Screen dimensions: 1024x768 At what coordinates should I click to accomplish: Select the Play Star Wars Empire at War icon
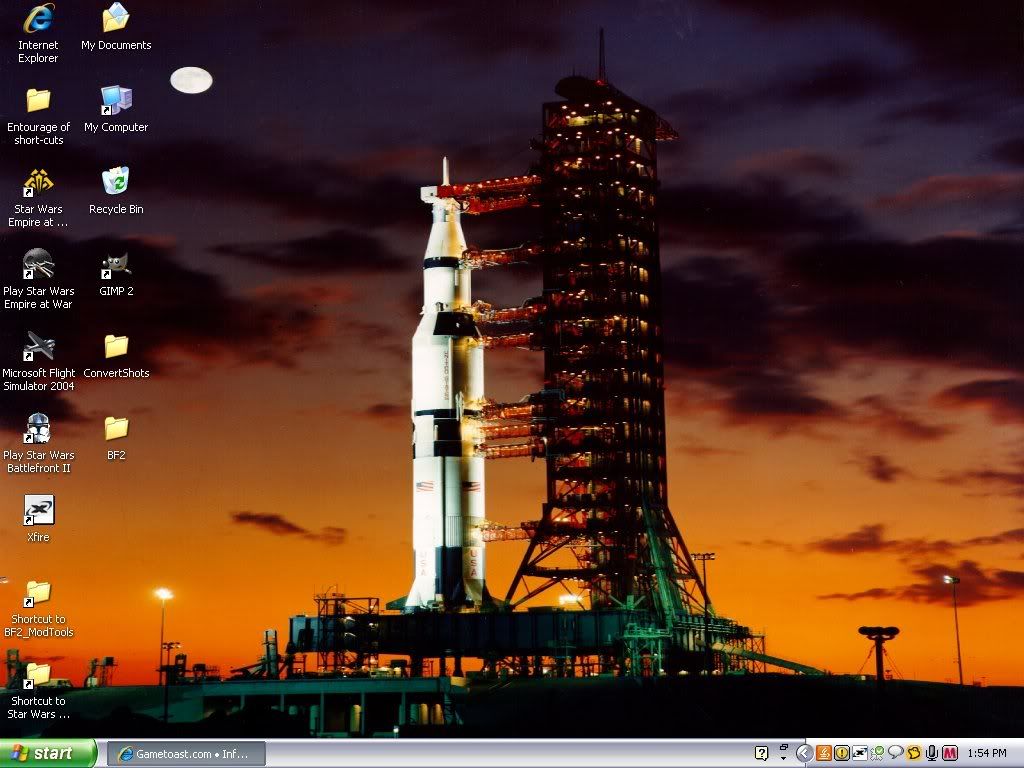pyautogui.click(x=38, y=280)
